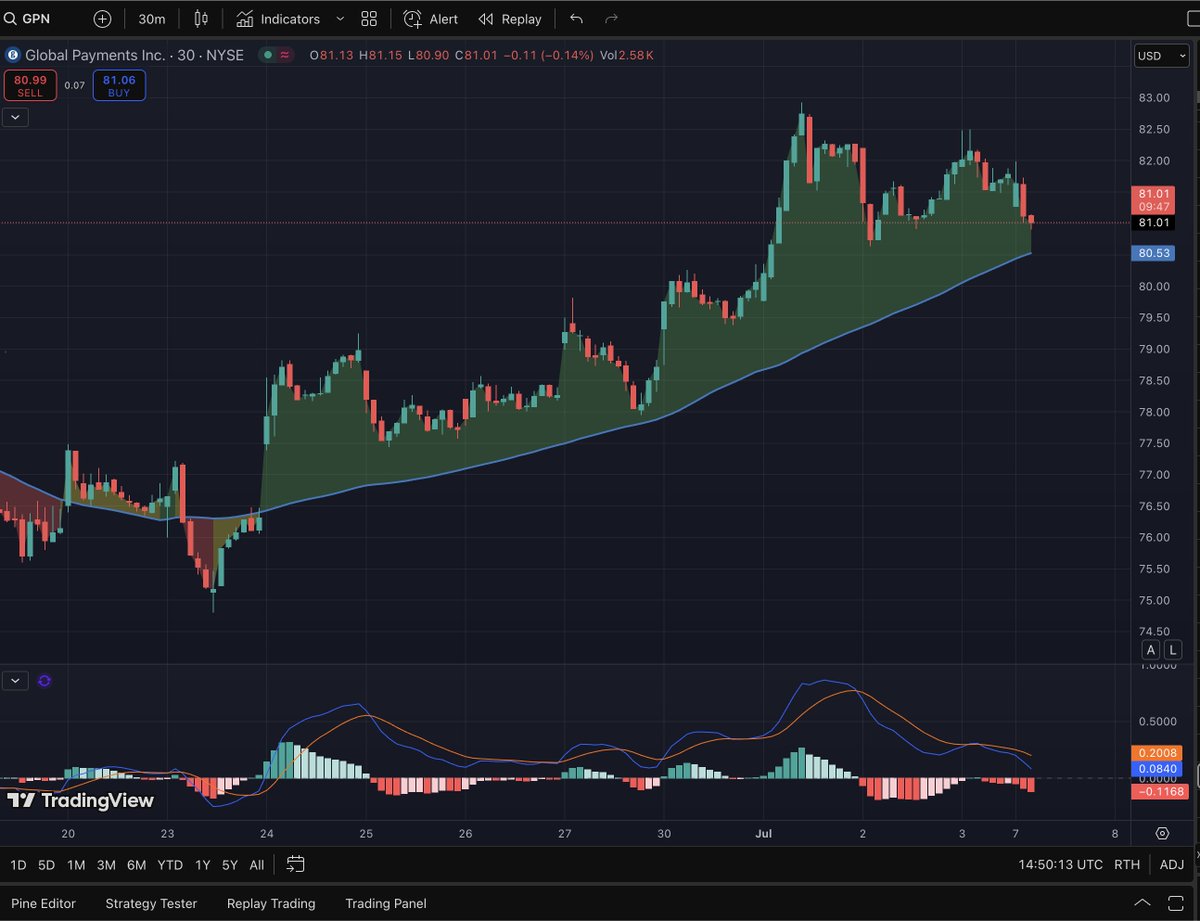Set date range to 1Y
The width and height of the screenshot is (1200, 921).
point(203,865)
